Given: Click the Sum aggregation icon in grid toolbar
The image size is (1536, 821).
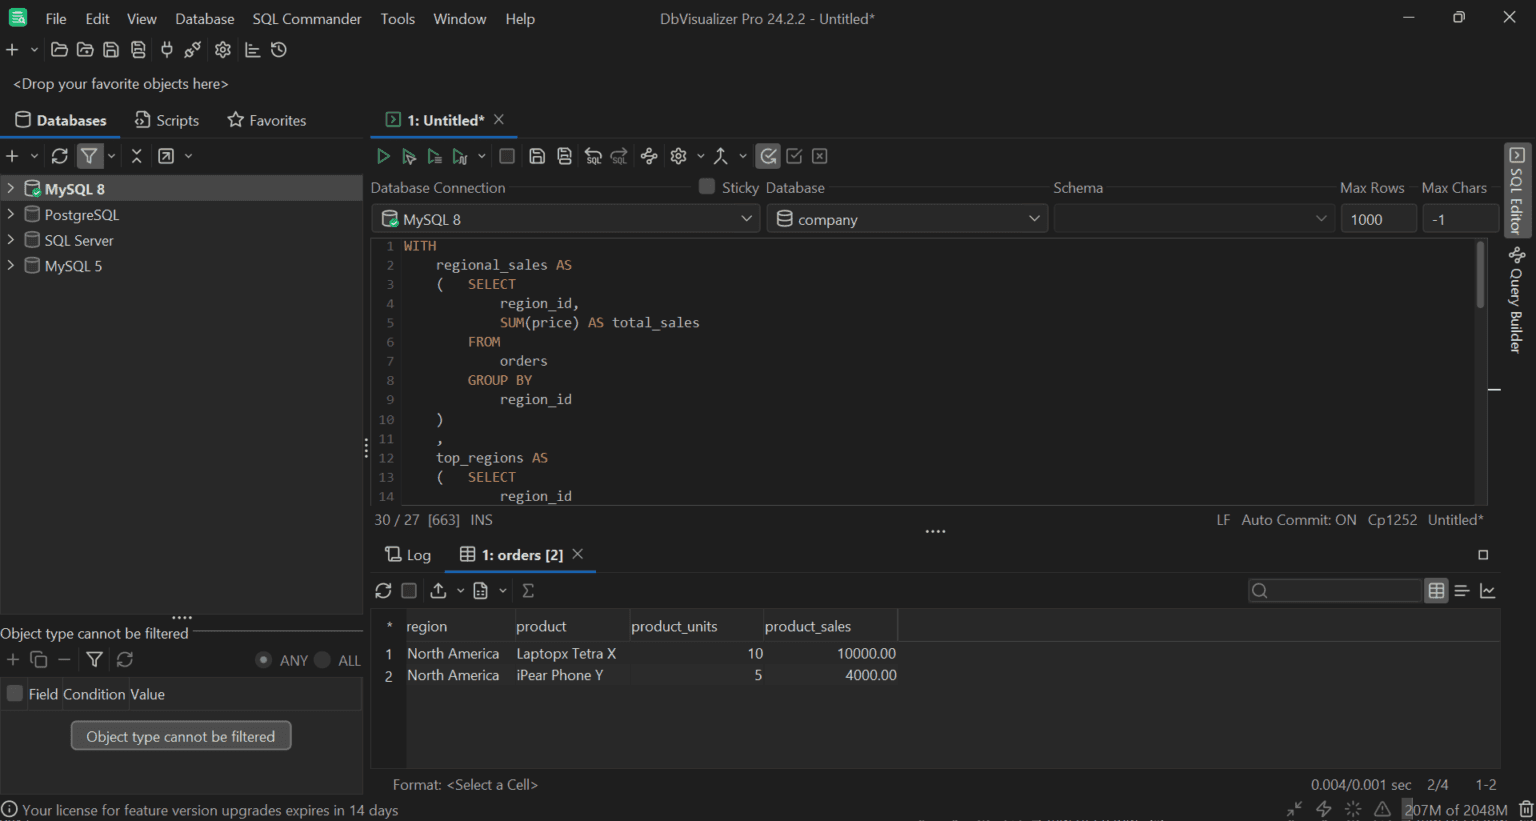Looking at the screenshot, I should [x=527, y=591].
